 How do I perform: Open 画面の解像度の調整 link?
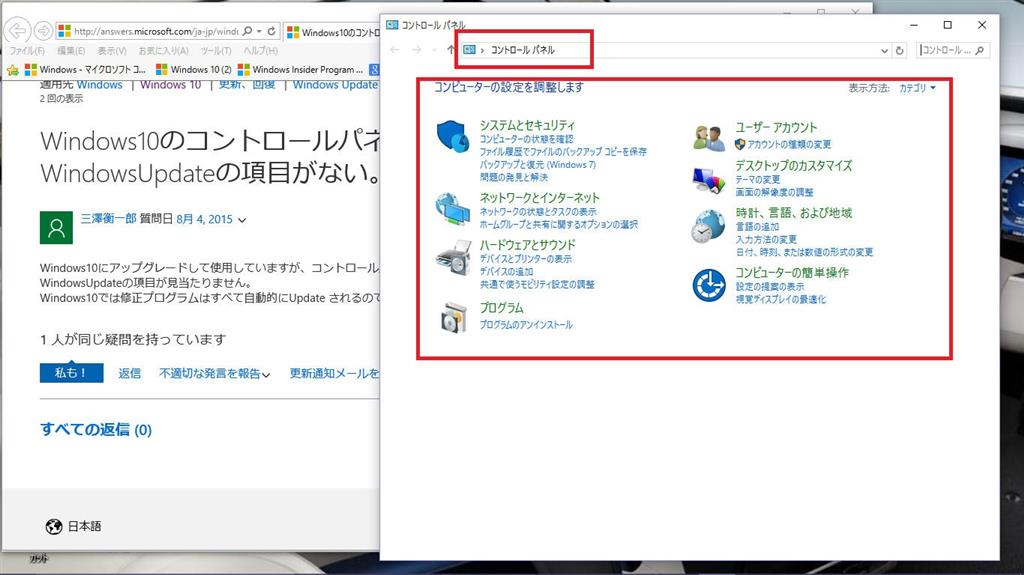pyautogui.click(x=775, y=192)
